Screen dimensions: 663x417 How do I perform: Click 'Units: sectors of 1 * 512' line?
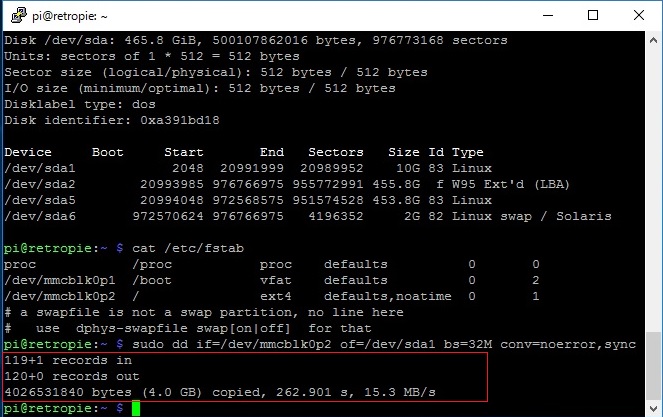tap(152, 56)
